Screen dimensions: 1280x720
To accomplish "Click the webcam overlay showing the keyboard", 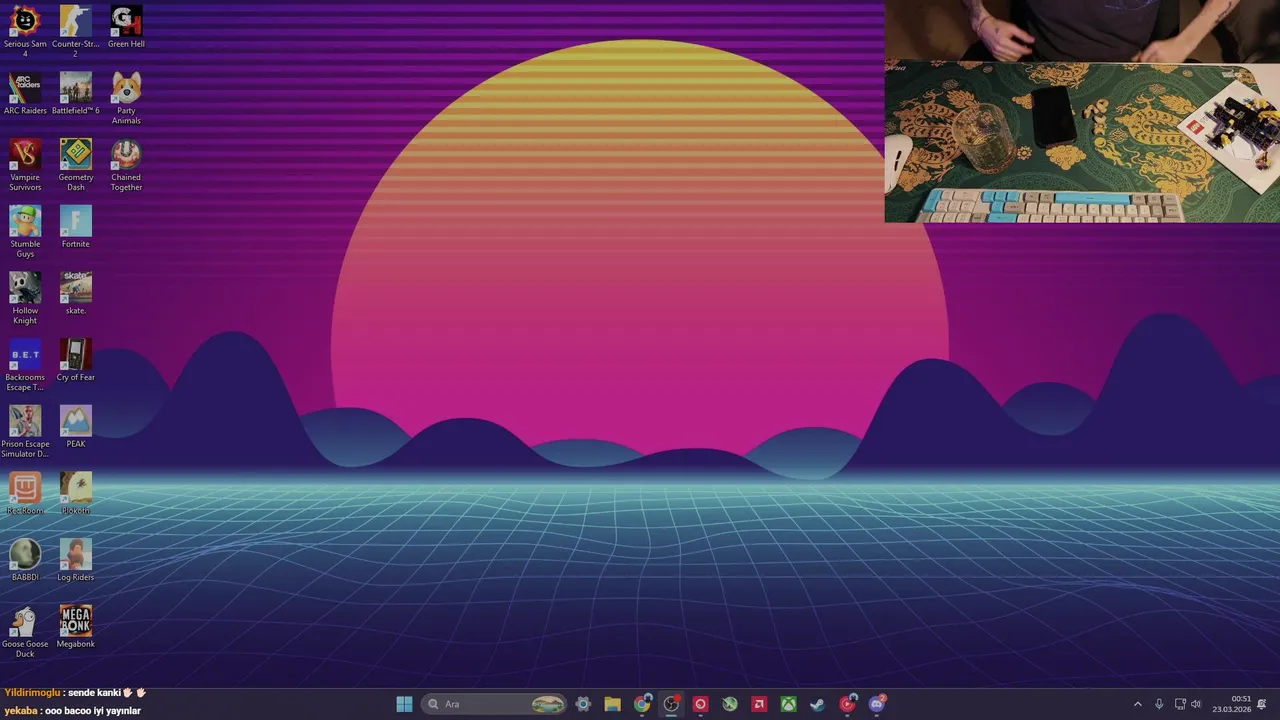I will tap(1082, 111).
